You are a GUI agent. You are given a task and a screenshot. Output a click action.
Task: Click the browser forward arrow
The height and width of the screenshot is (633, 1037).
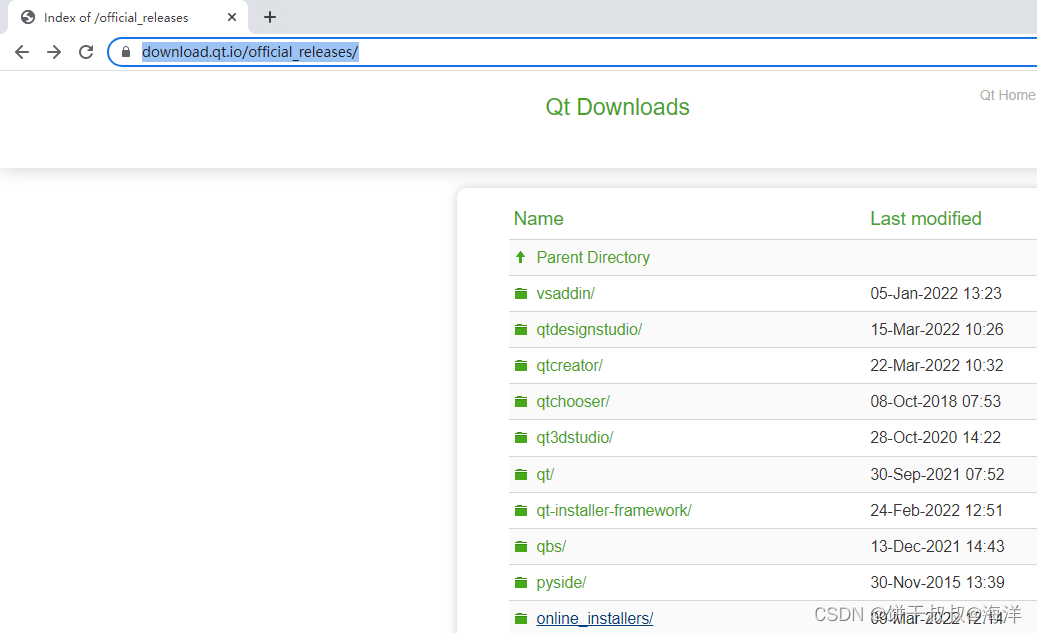(x=53, y=51)
